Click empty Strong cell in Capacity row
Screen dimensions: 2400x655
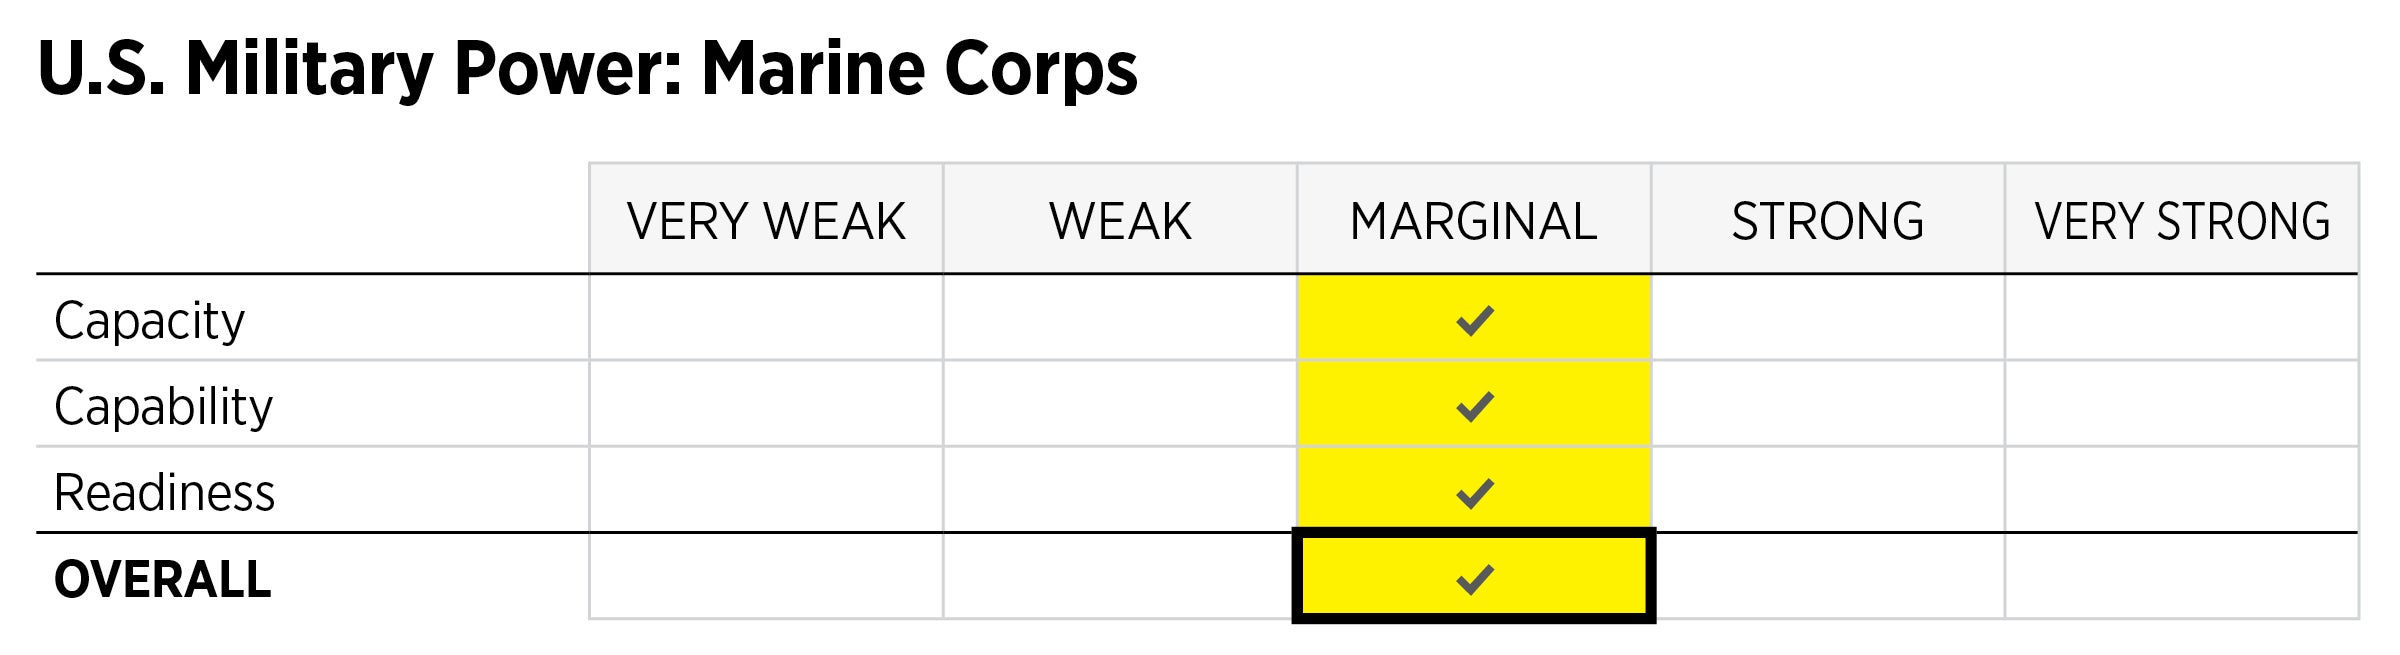1828,318
